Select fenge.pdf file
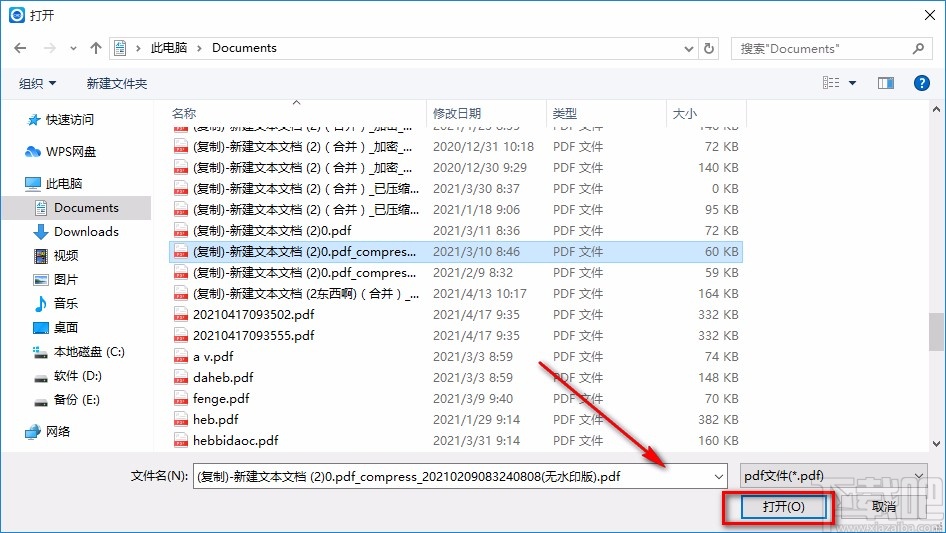 point(456,398)
